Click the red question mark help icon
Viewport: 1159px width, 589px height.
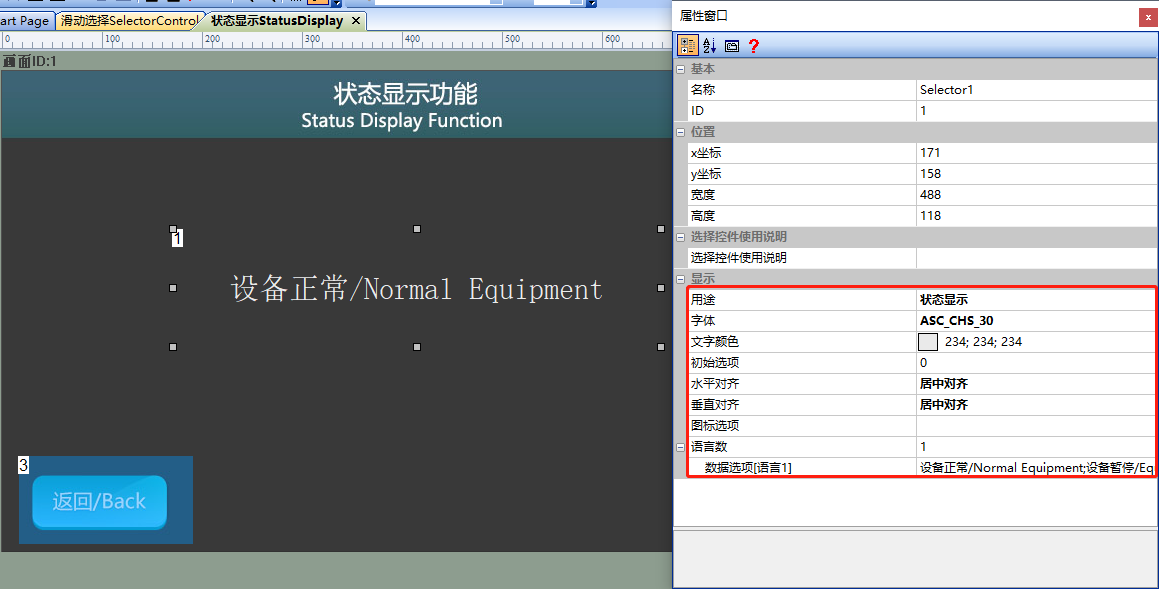(x=753, y=46)
